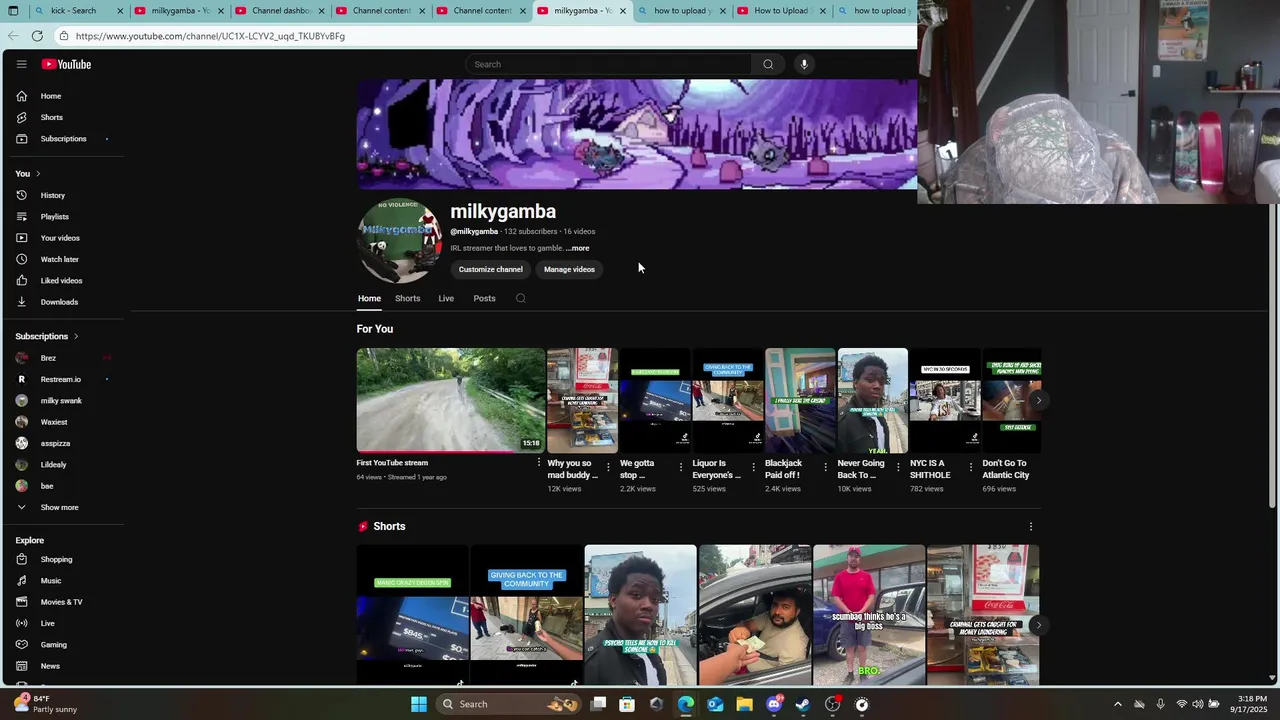Image resolution: width=1280 pixels, height=720 pixels.
Task: Open options for First YouTube stream video
Action: coord(538,463)
